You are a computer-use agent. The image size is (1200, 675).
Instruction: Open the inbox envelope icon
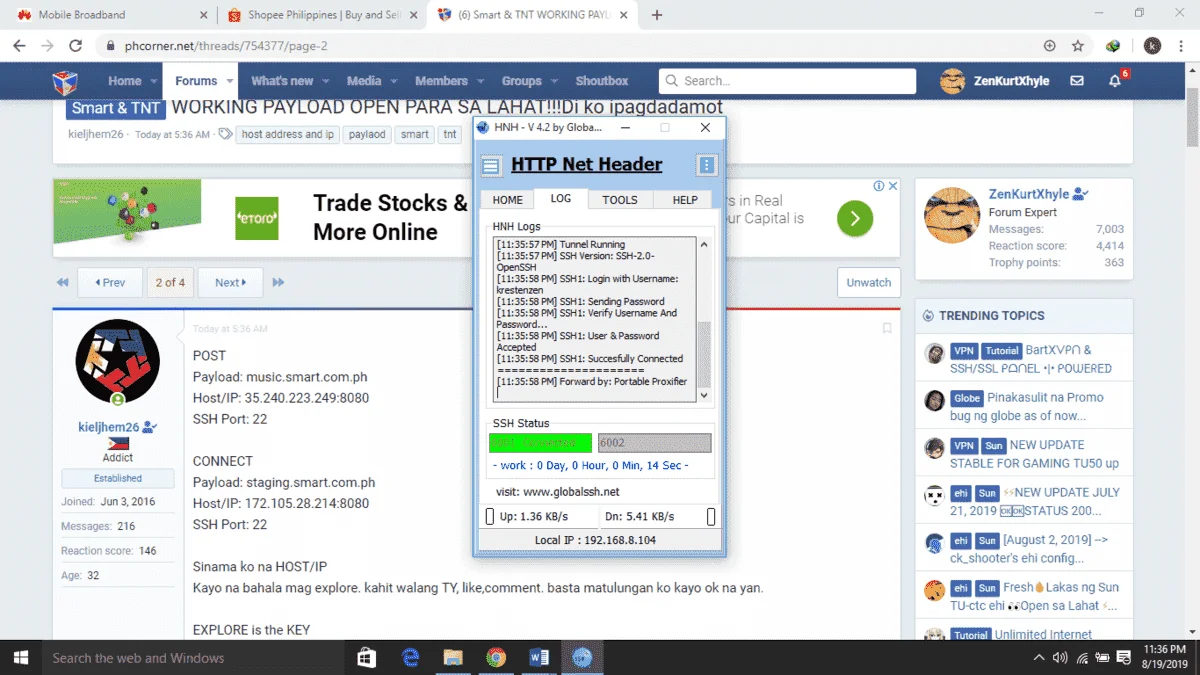pos(1077,81)
